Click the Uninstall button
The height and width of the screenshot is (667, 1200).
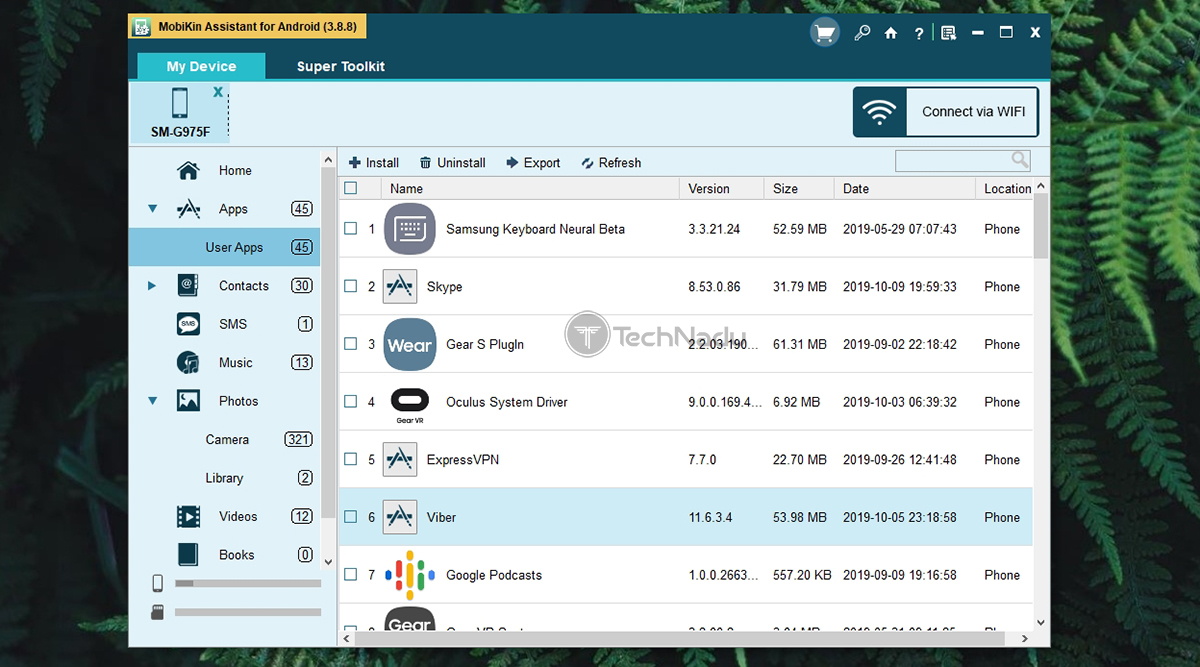coord(452,163)
